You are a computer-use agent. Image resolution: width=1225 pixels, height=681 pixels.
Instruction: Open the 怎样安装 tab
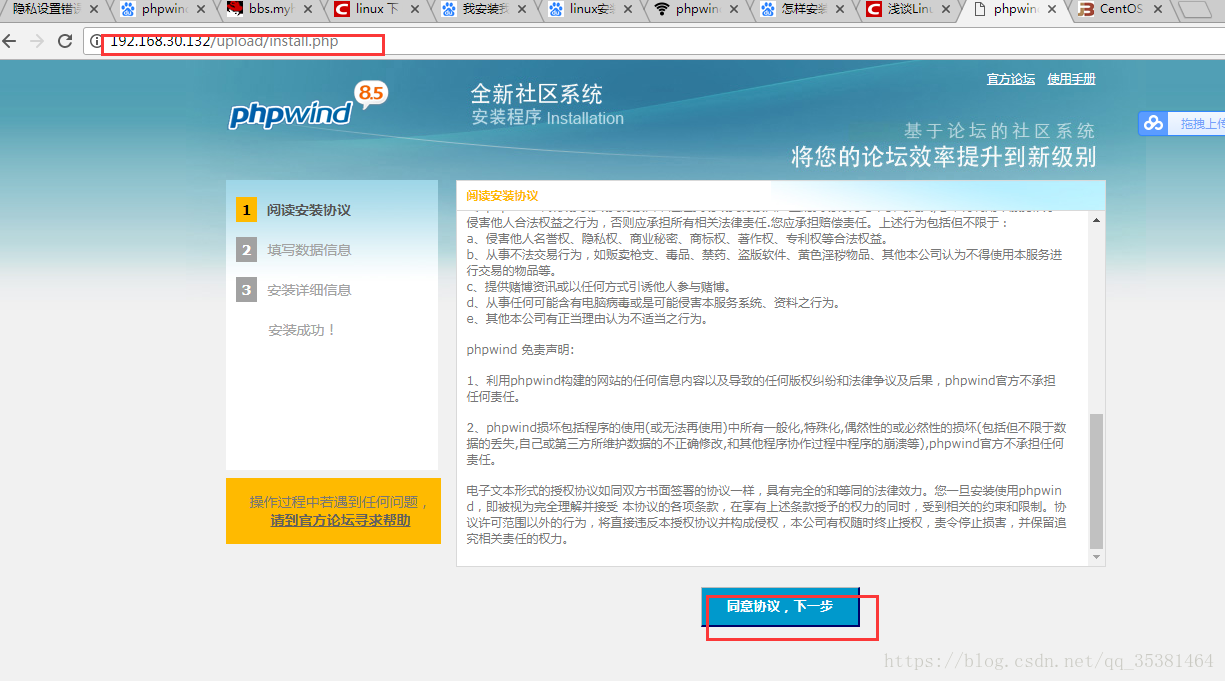pyautogui.click(x=805, y=10)
